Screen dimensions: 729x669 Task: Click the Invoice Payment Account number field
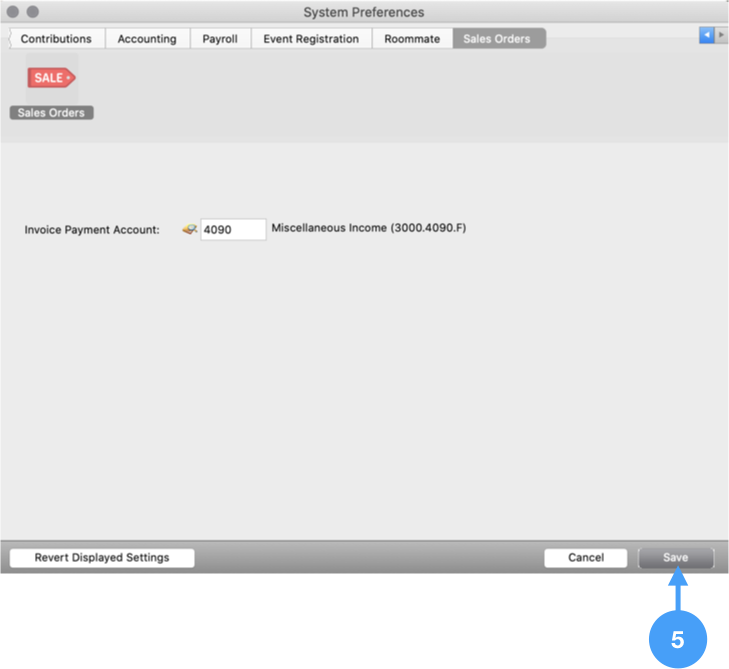233,230
